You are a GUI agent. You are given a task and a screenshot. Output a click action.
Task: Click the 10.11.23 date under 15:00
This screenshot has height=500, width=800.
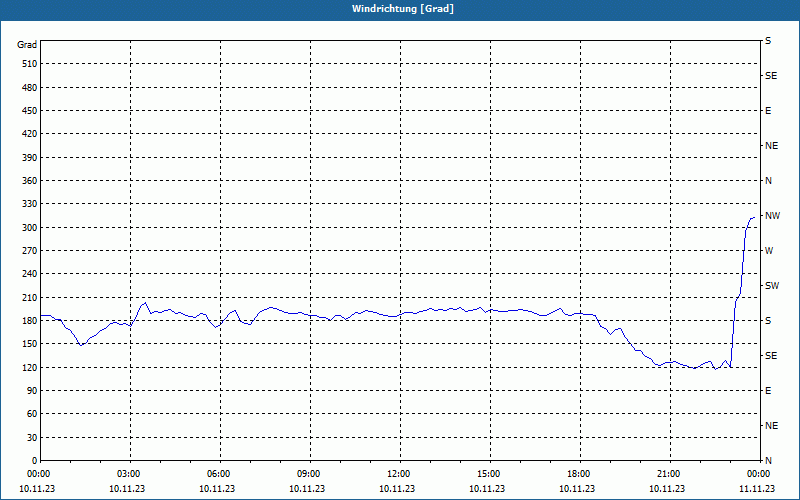[x=487, y=489]
